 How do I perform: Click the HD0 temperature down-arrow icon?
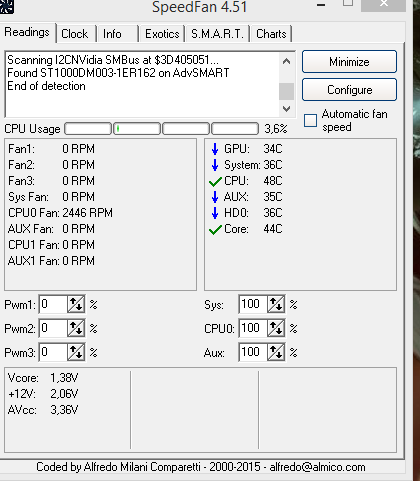tap(215, 213)
